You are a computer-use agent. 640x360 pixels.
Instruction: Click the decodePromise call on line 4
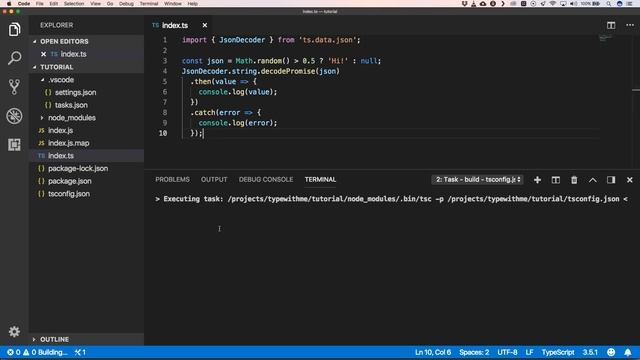[288, 71]
